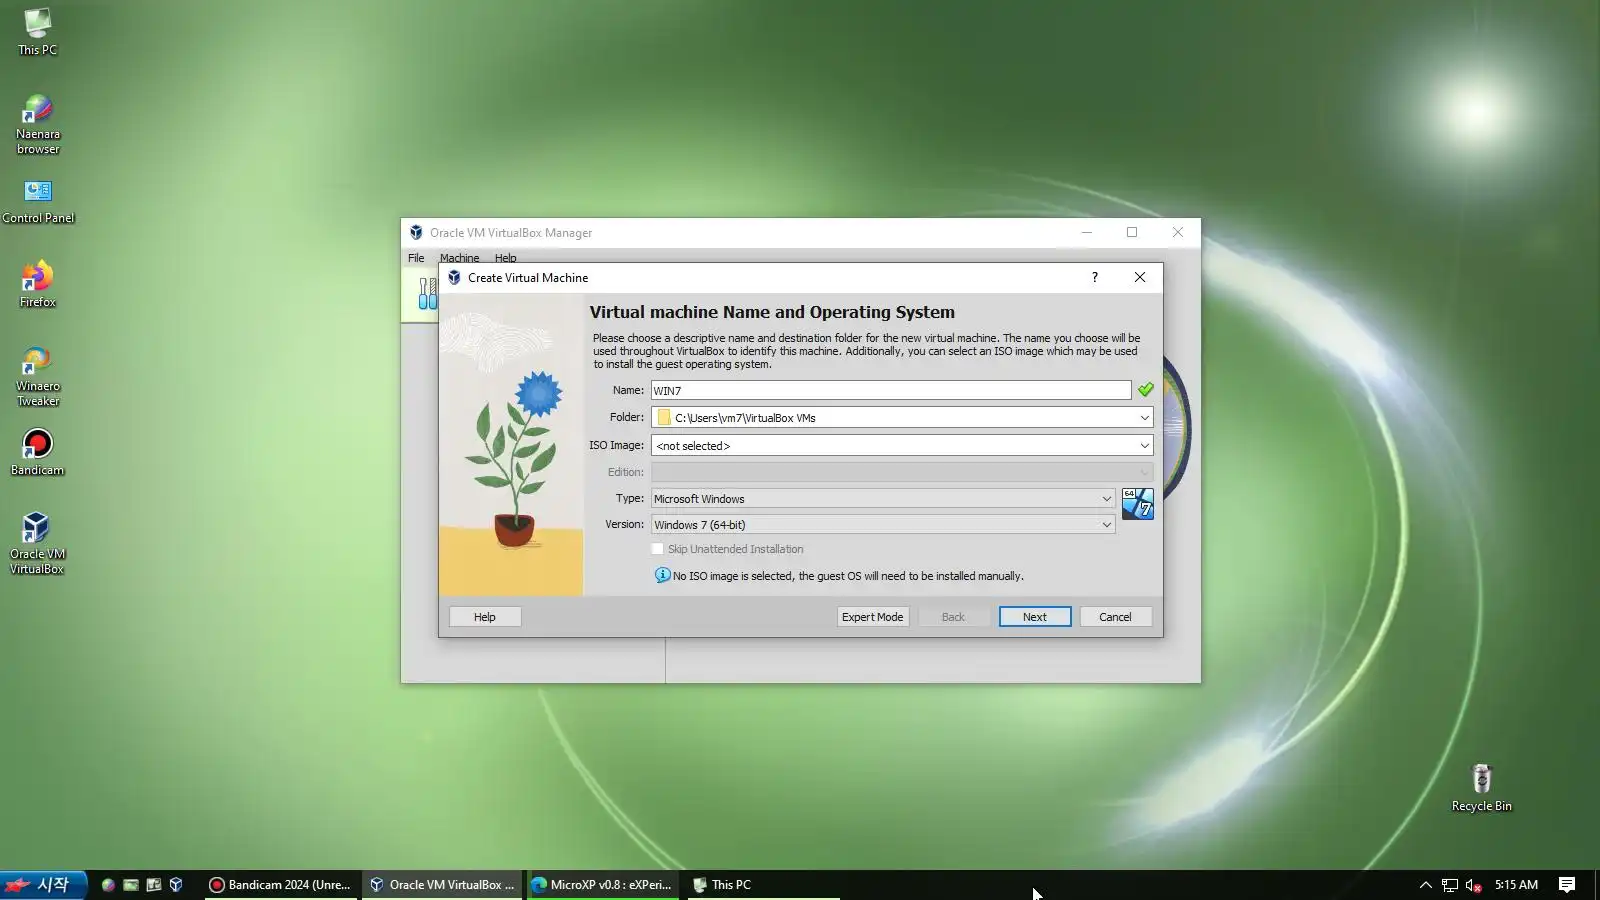Viewport: 1600px width, 900px height.
Task: Expand the Folder dropdown
Action: 1144,417
